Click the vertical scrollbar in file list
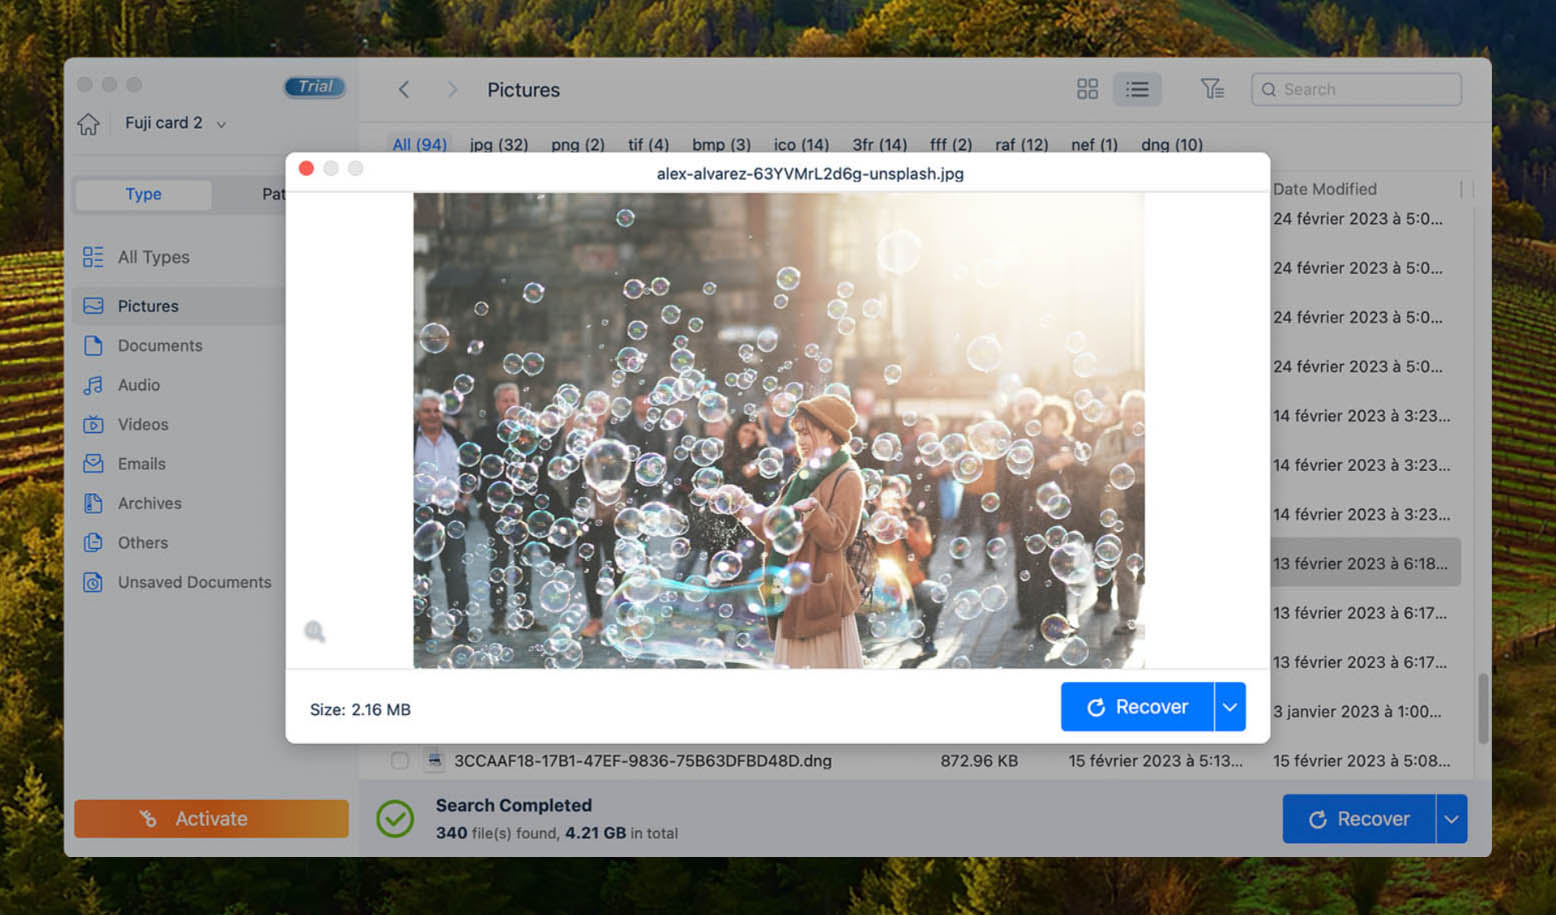1556x915 pixels. [1483, 708]
